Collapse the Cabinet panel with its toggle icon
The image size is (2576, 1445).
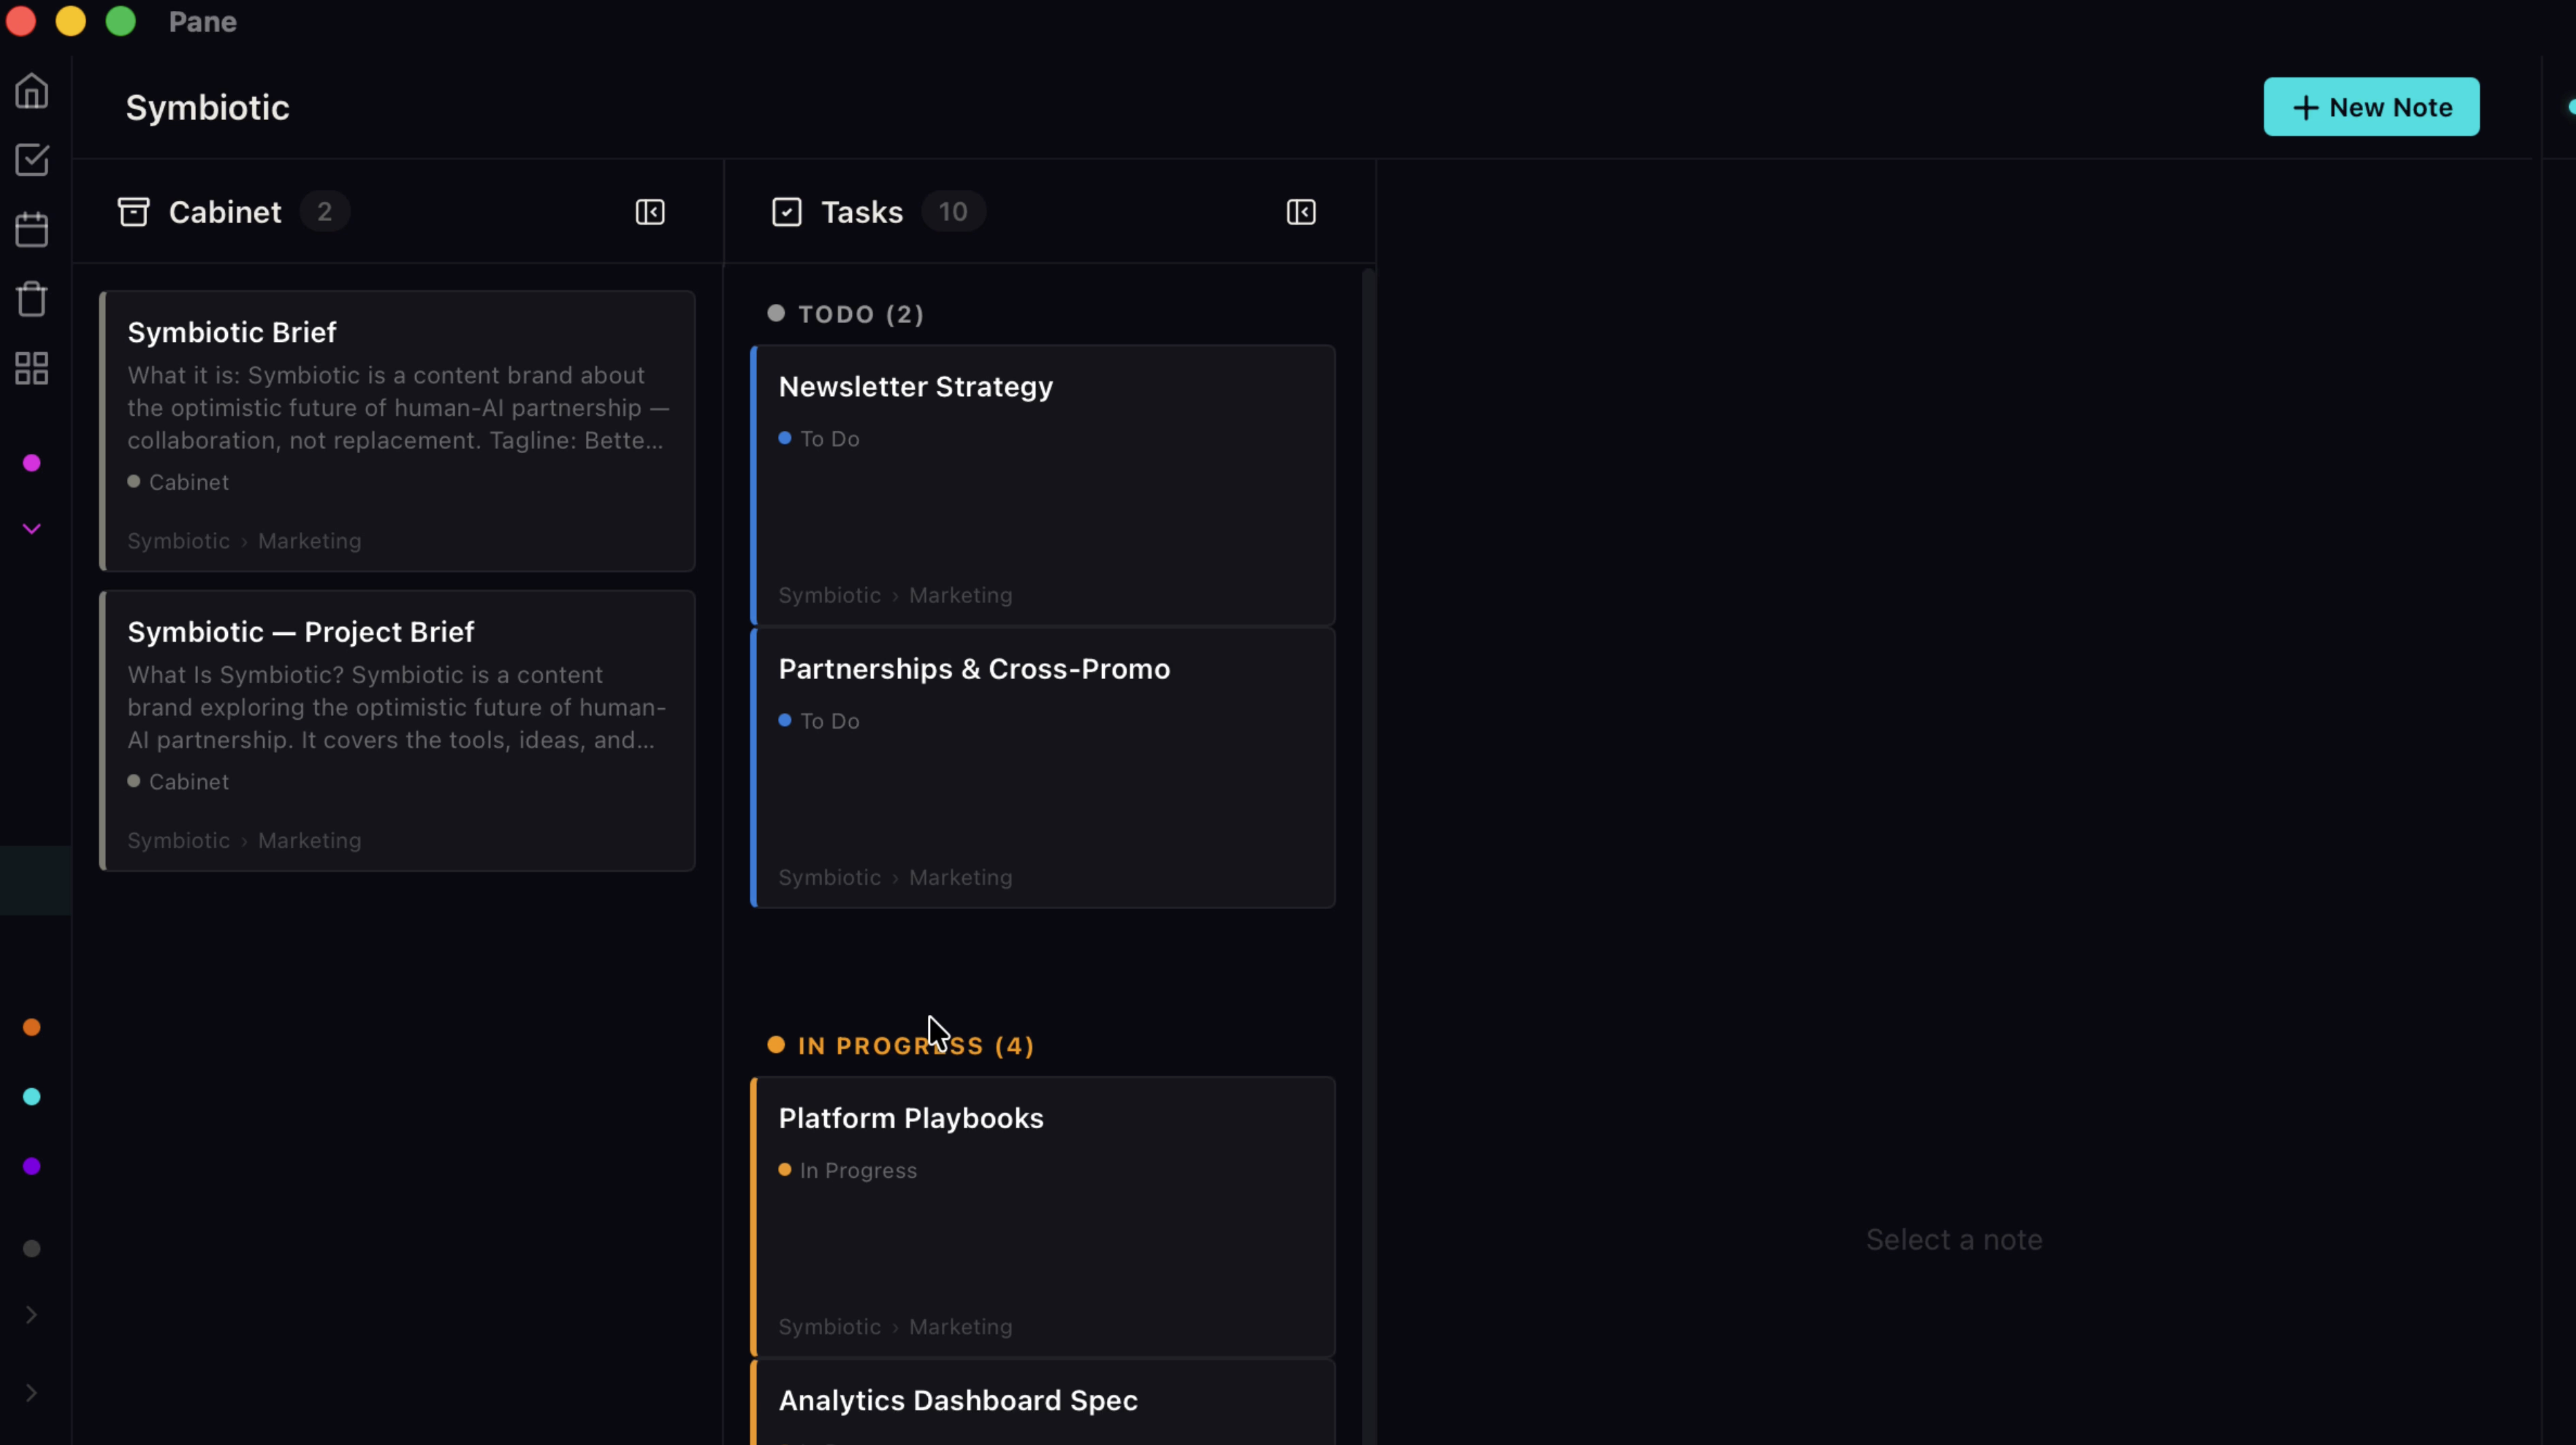pos(650,212)
